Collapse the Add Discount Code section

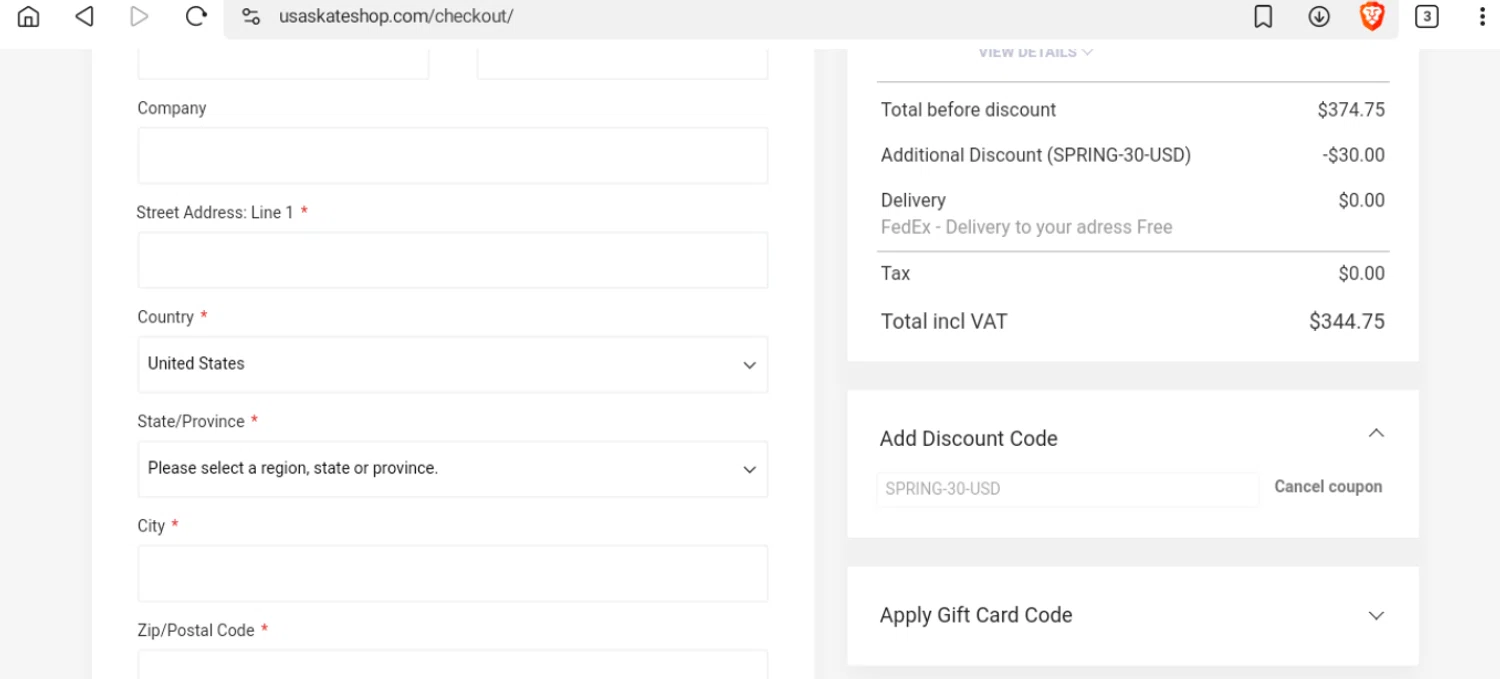tap(1376, 433)
